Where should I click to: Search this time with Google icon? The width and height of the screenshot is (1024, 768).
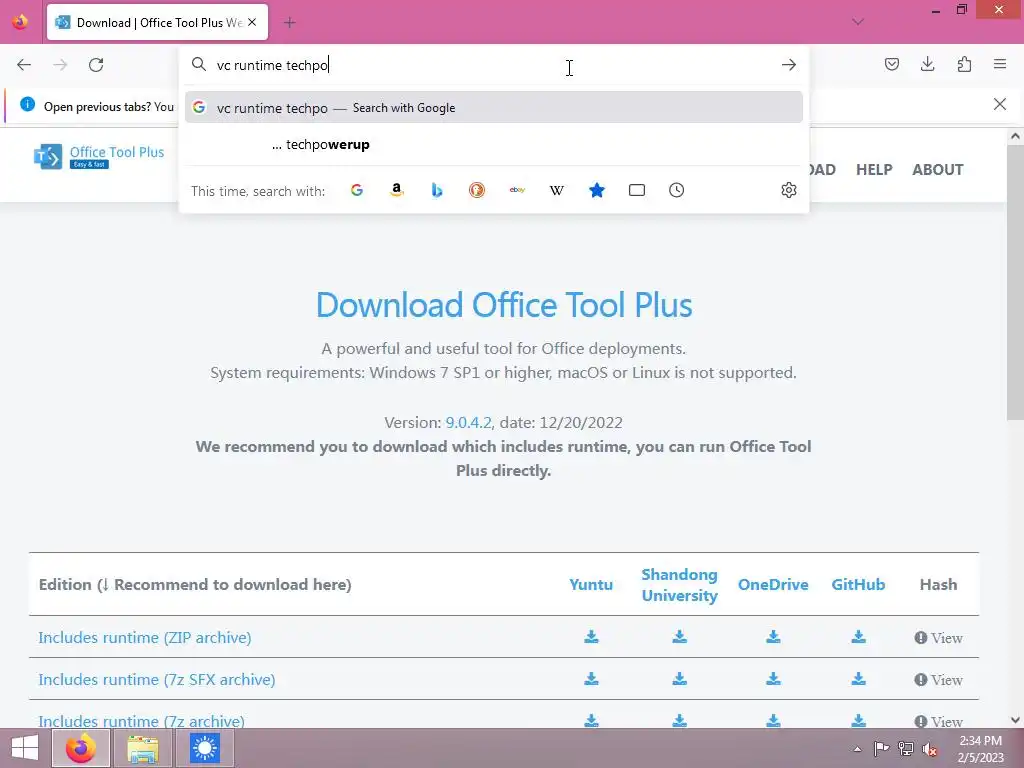(357, 190)
